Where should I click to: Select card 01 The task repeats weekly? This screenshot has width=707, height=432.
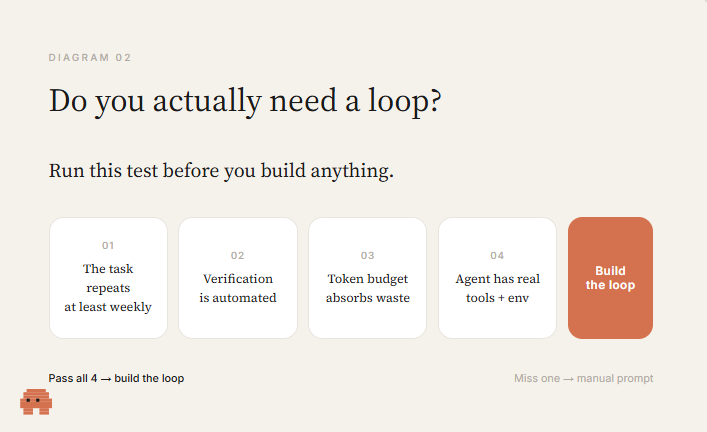click(108, 278)
